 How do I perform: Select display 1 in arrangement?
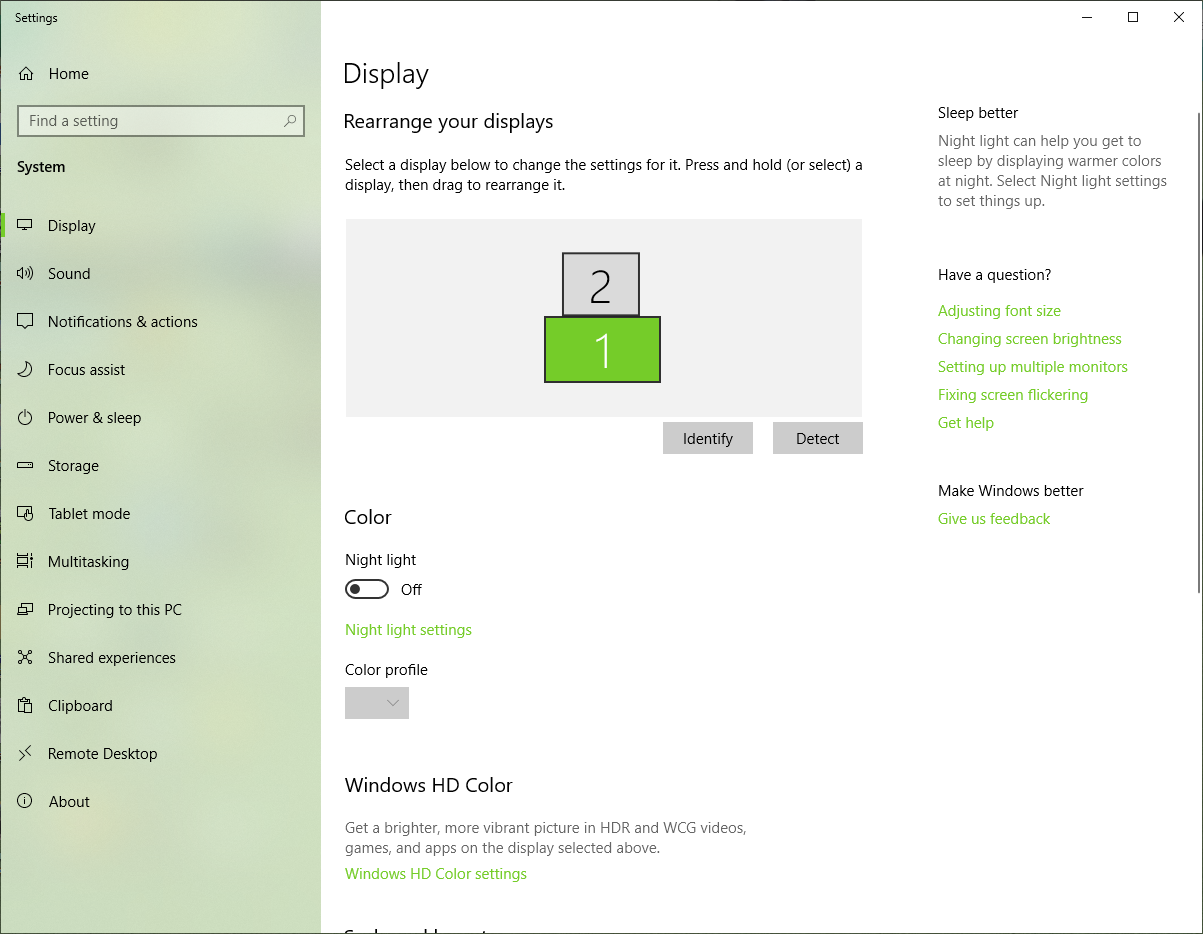click(602, 349)
